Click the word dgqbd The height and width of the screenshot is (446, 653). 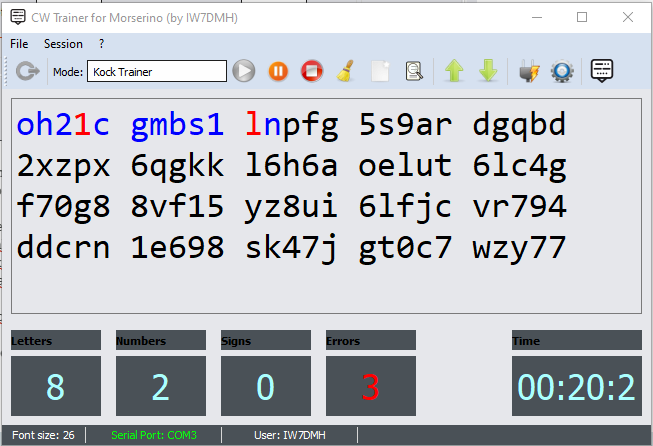point(519,125)
